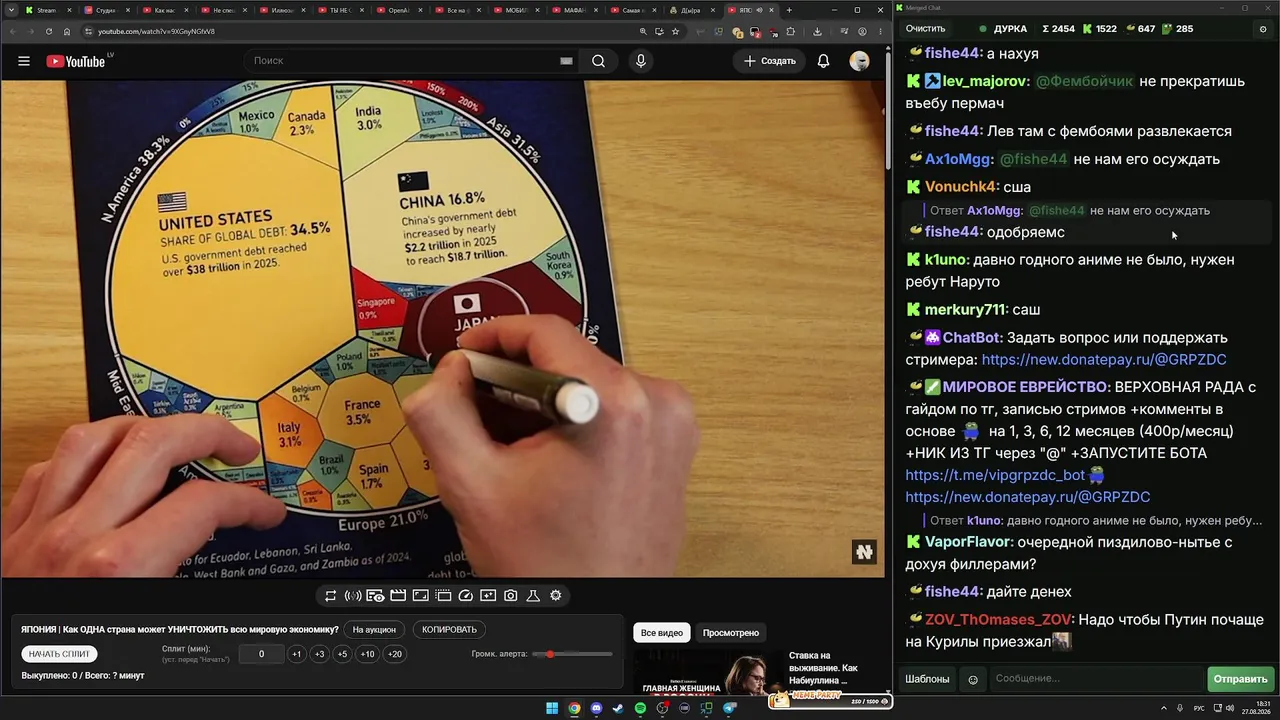Click the Vonuchk4 username in chat
The width and height of the screenshot is (1280, 720).
[x=961, y=187]
